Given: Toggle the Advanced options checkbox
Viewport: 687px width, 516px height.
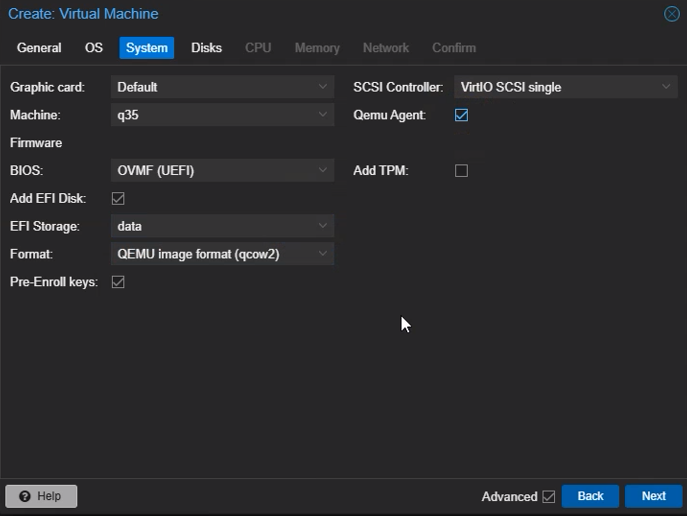Looking at the screenshot, I should point(548,497).
